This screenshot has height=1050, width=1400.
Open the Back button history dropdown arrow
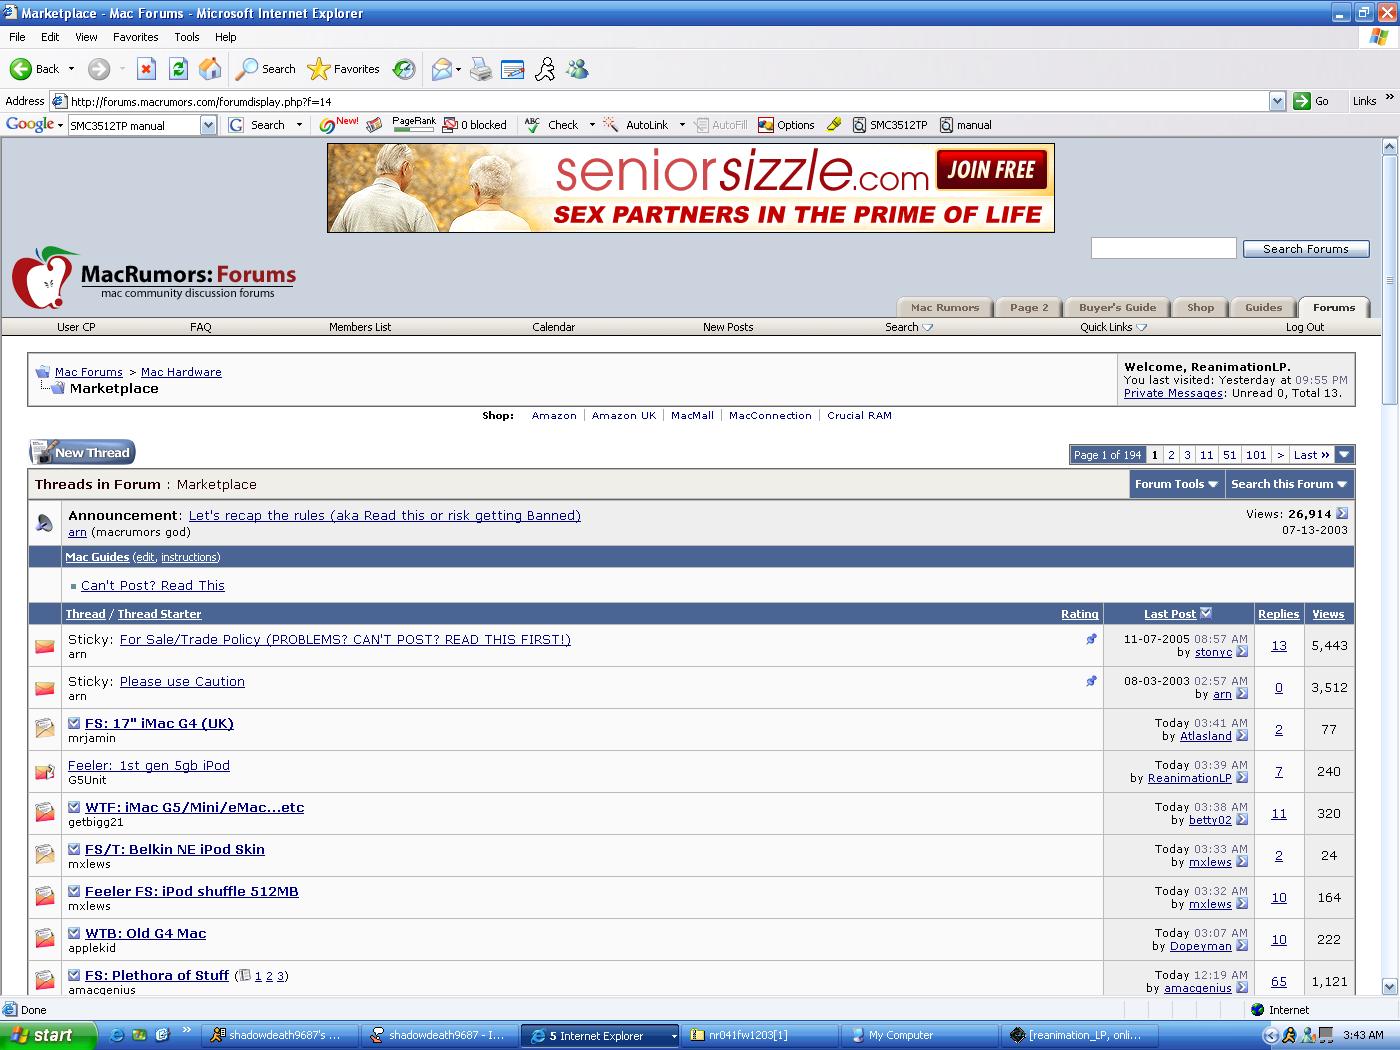(71, 69)
